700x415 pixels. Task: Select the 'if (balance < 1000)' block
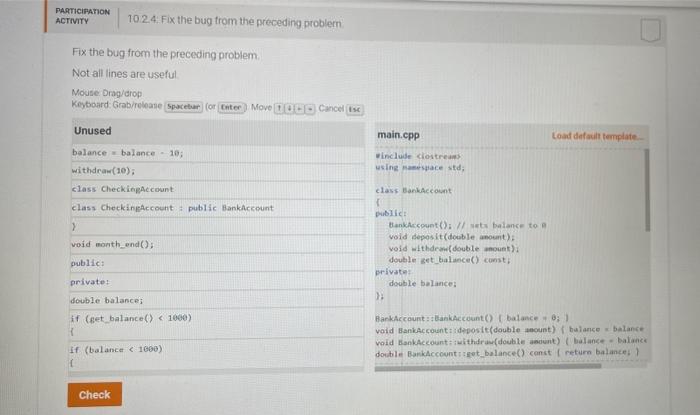217,355
